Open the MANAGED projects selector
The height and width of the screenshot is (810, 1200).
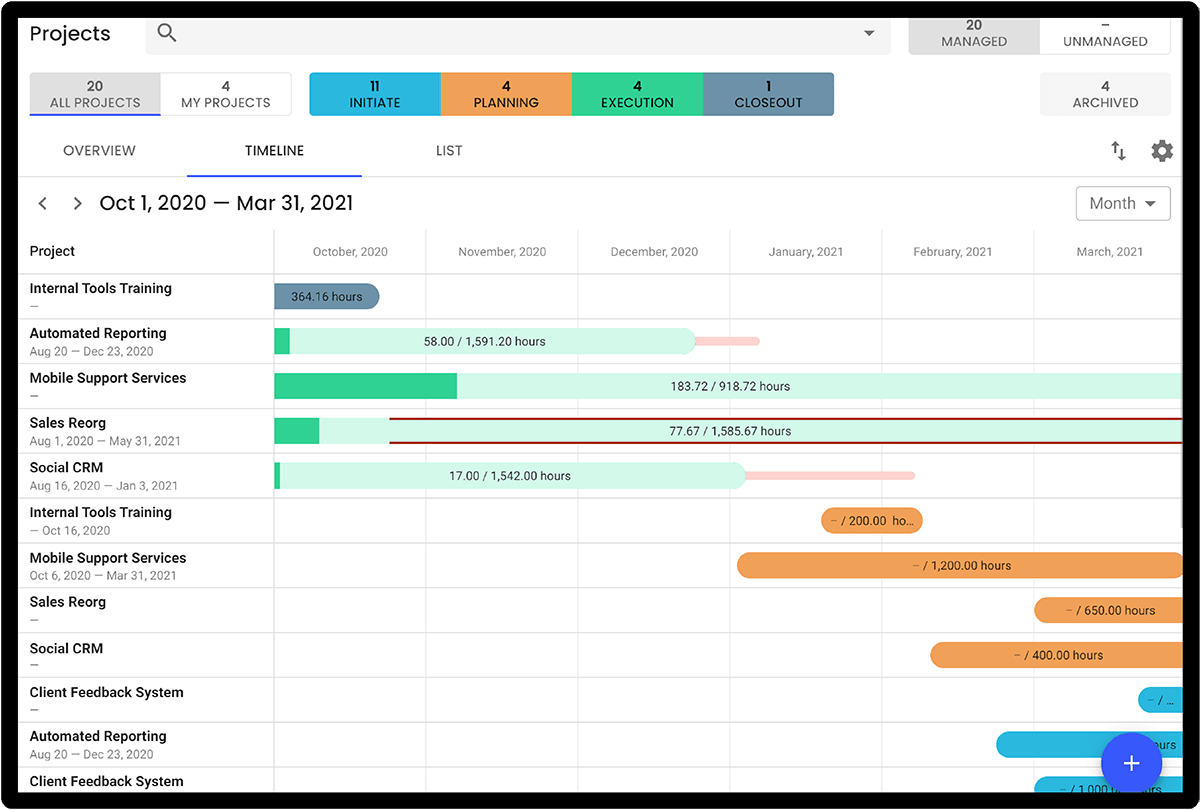point(973,32)
